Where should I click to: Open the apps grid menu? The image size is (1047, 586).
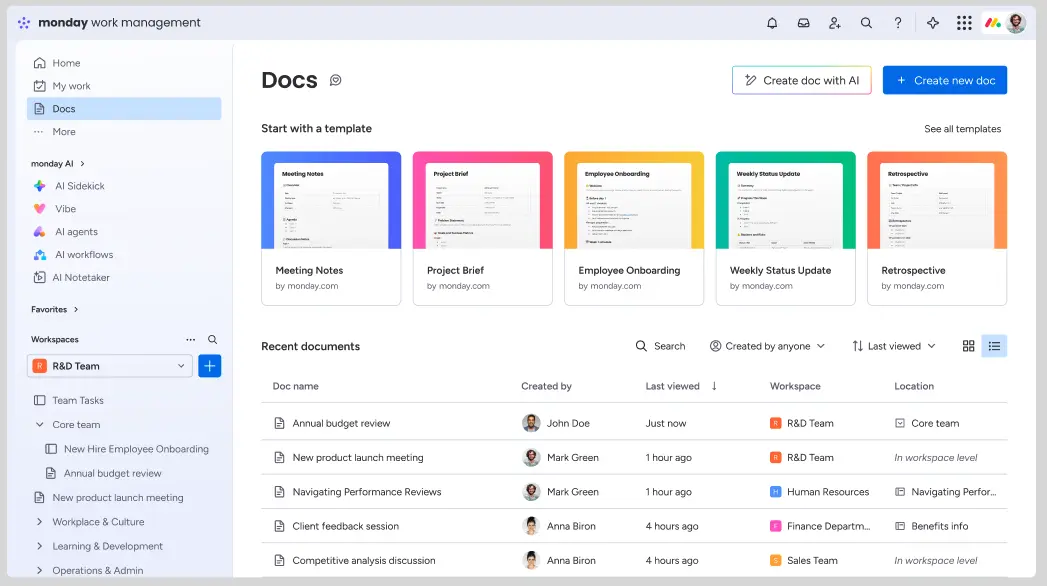pos(964,23)
